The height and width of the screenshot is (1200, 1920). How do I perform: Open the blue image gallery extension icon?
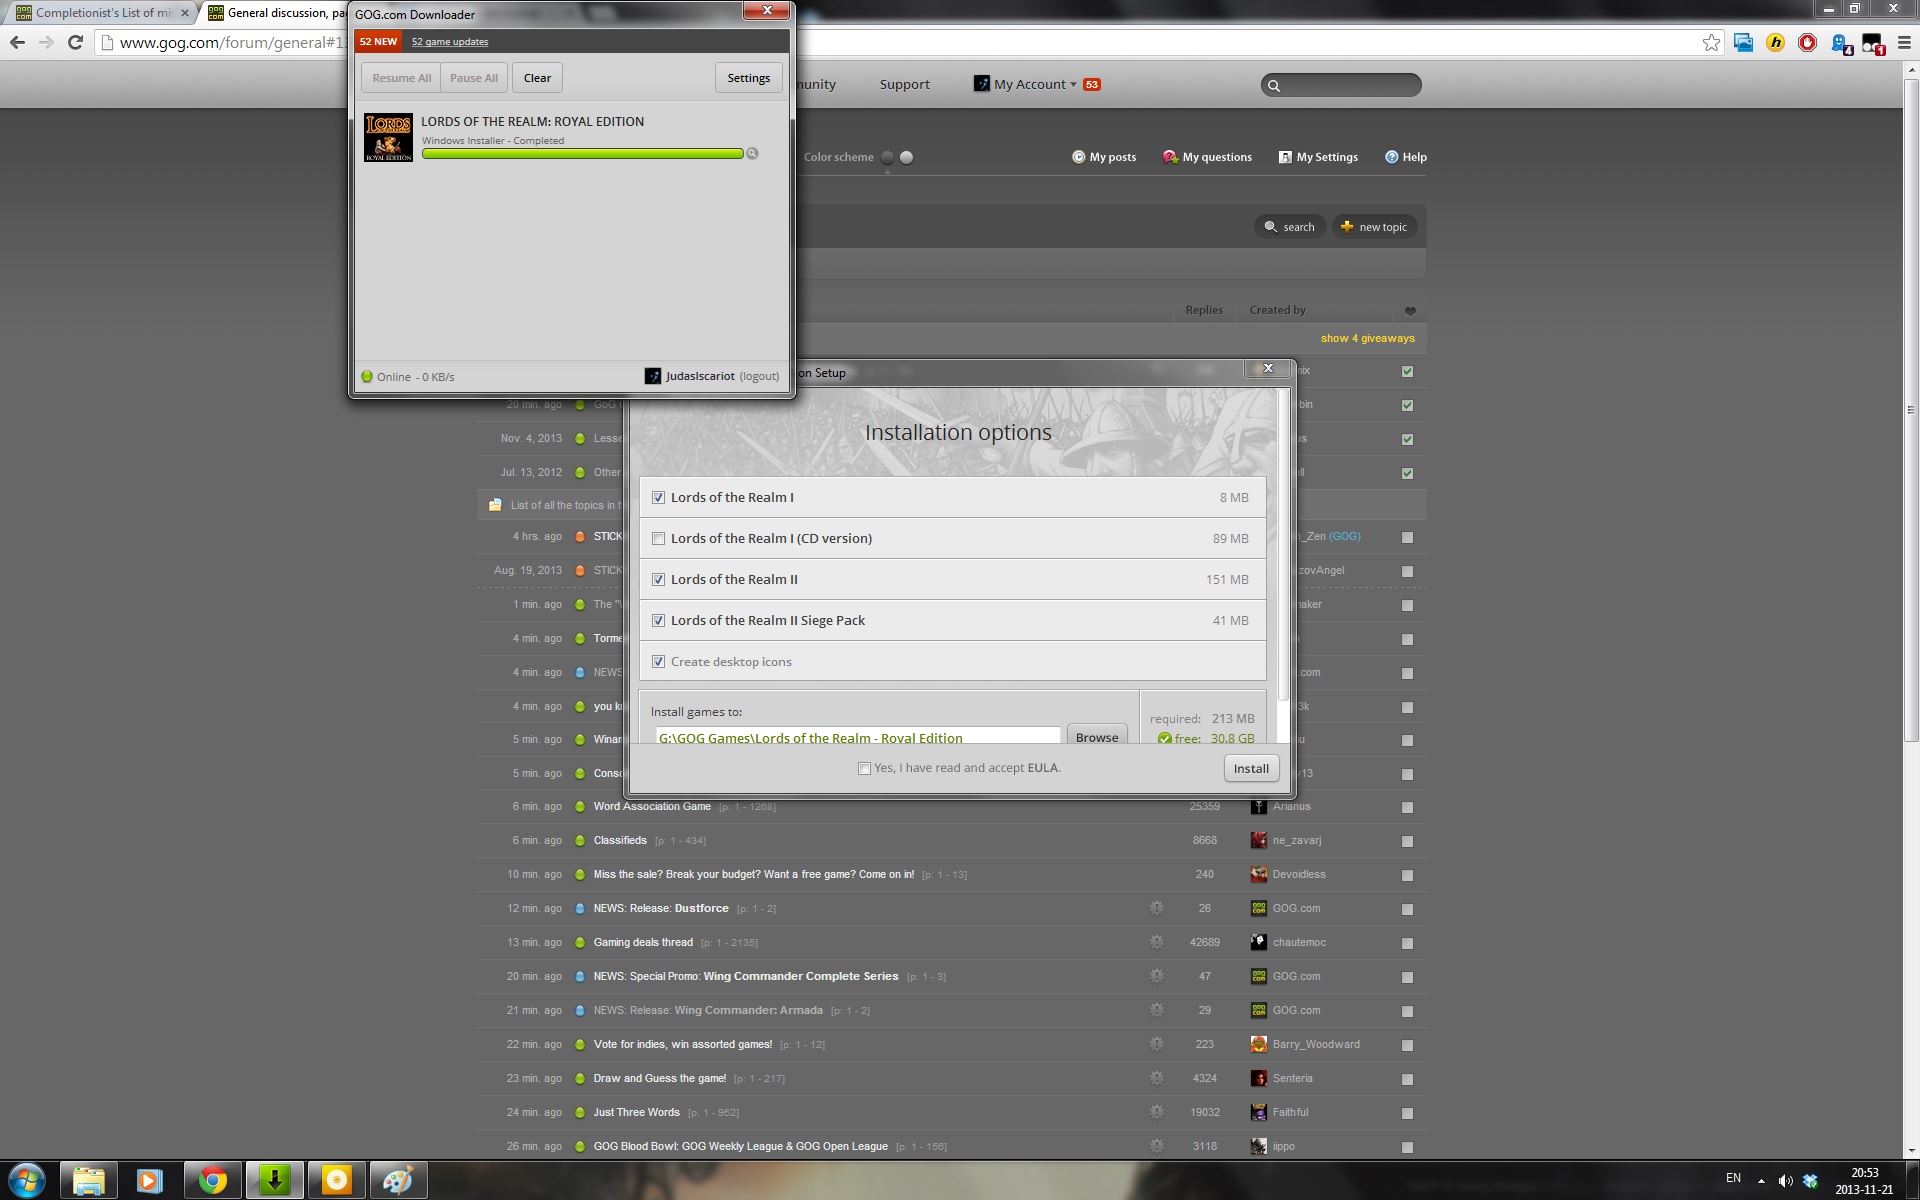1743,43
